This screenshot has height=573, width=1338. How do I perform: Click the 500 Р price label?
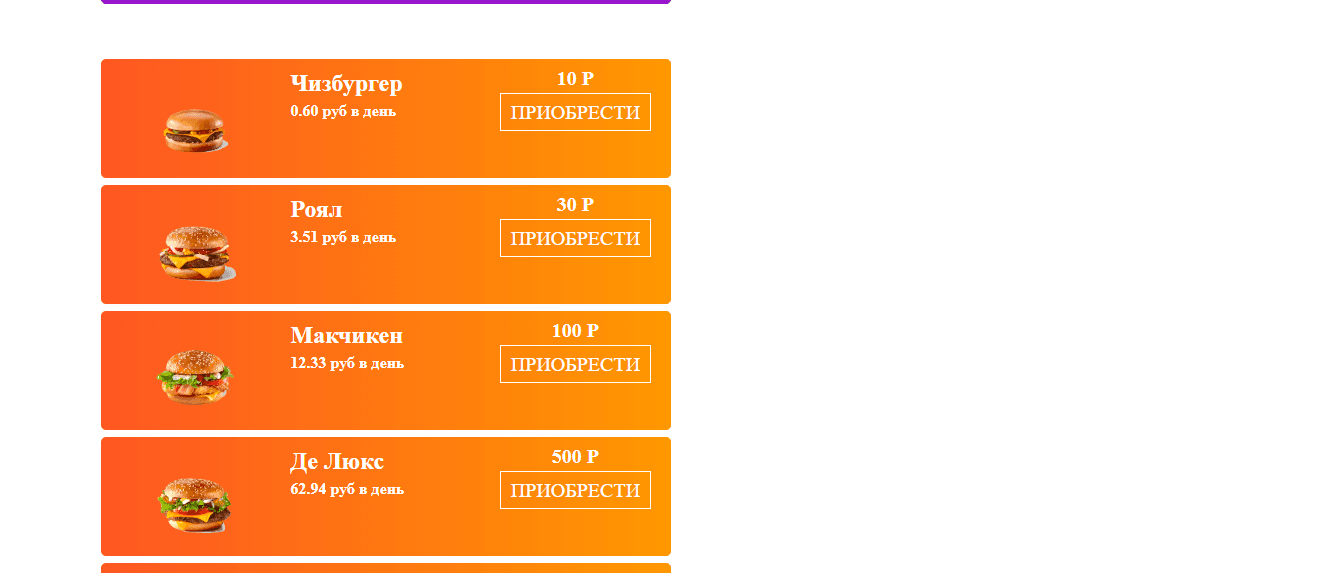(575, 457)
